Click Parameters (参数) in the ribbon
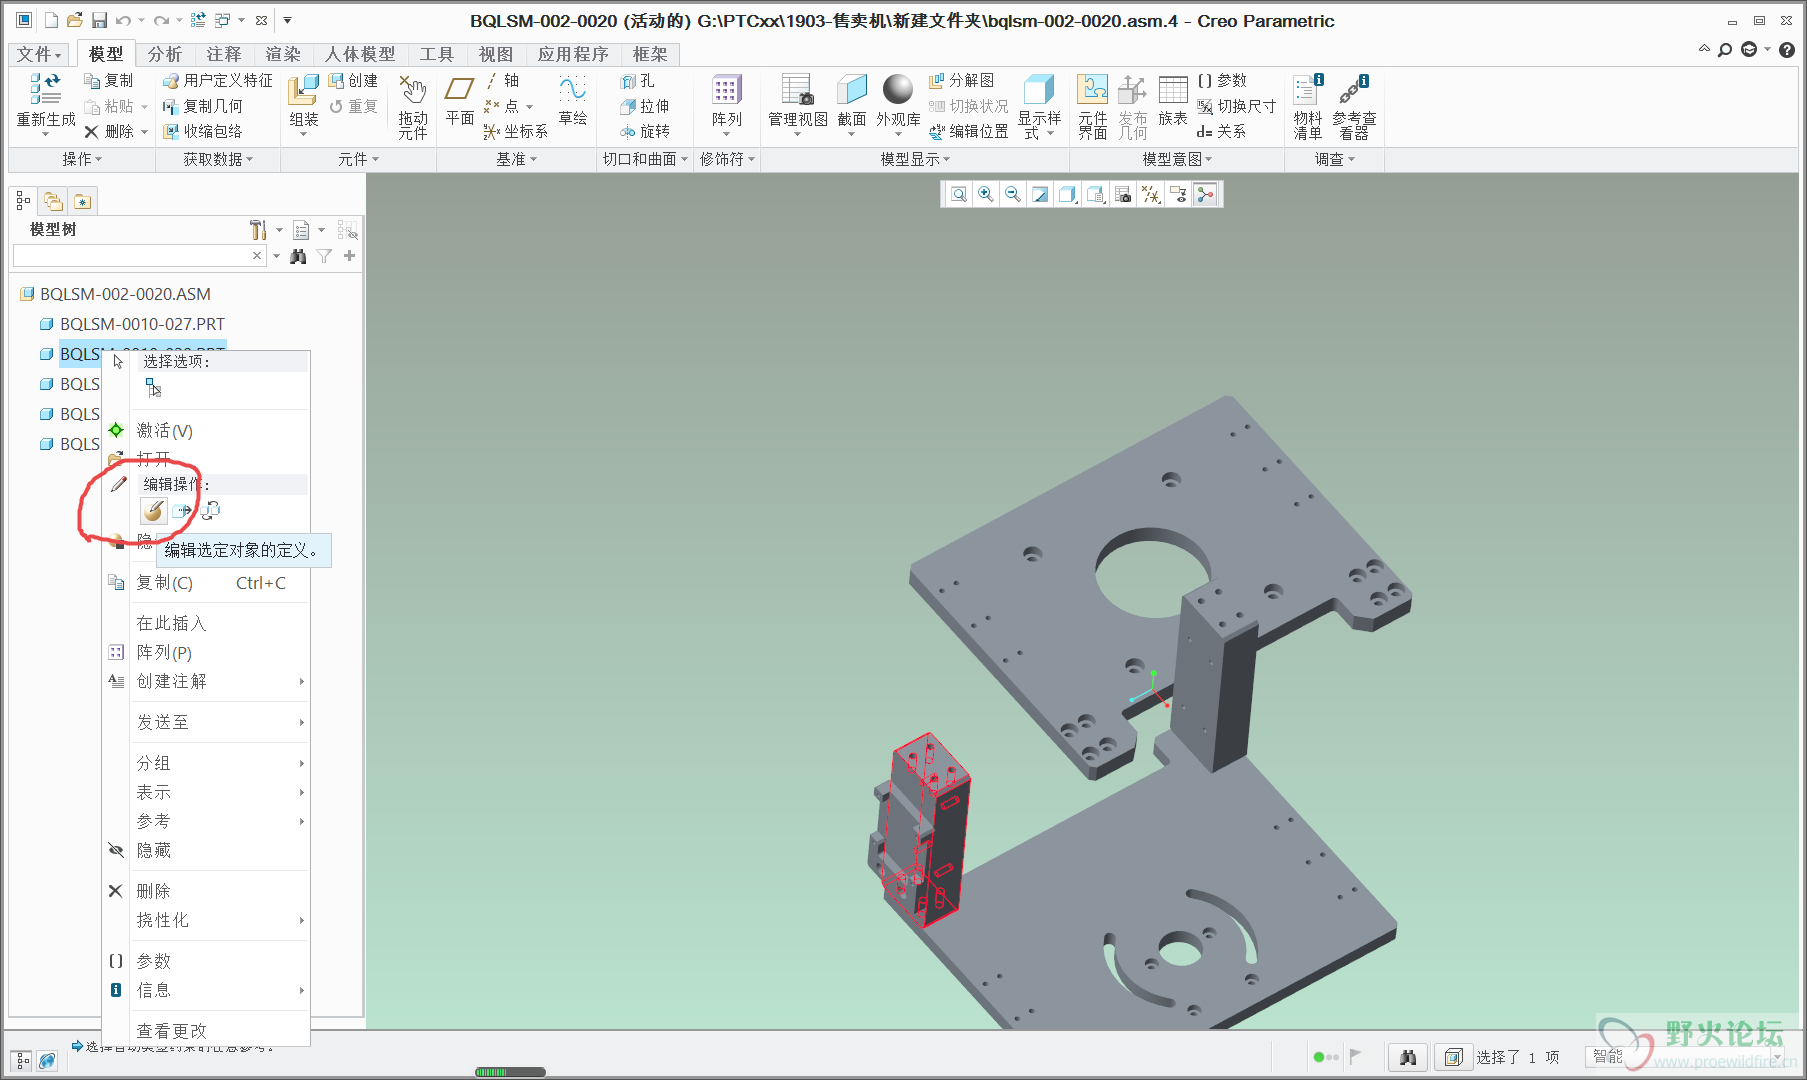The image size is (1807, 1080). 1222,80
